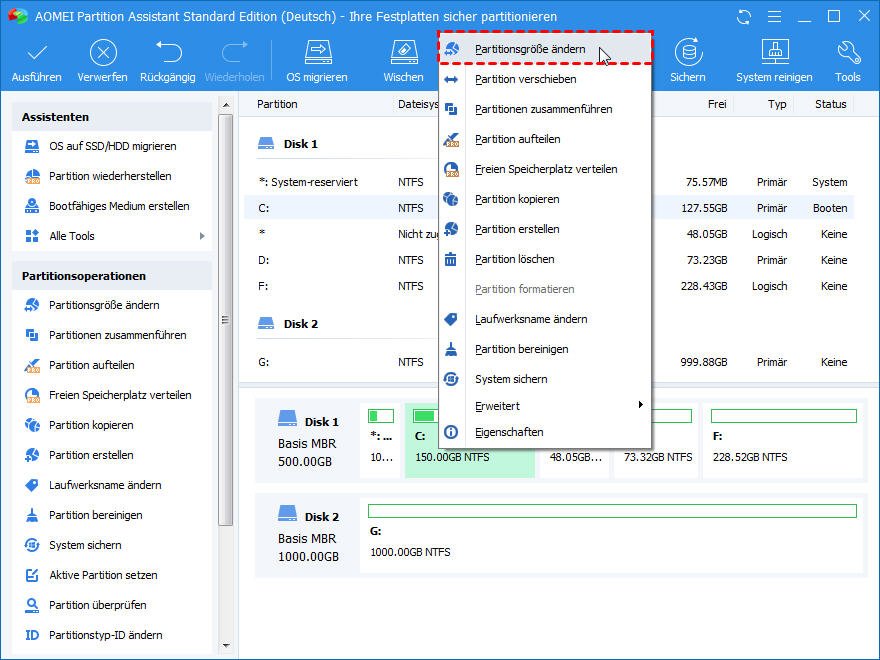Select Partition kopieren in the context menu
Image resolution: width=880 pixels, height=660 pixels.
click(x=544, y=199)
